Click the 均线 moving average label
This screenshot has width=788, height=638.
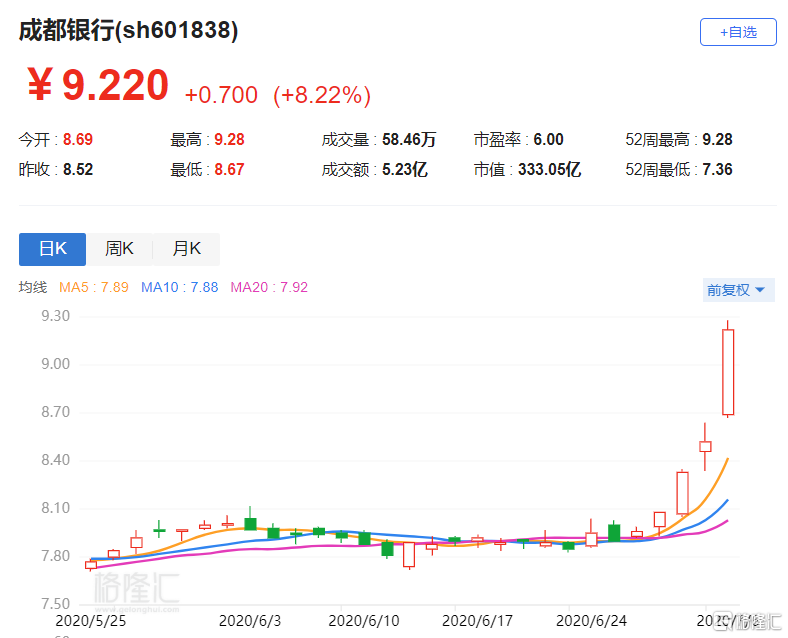(33, 287)
